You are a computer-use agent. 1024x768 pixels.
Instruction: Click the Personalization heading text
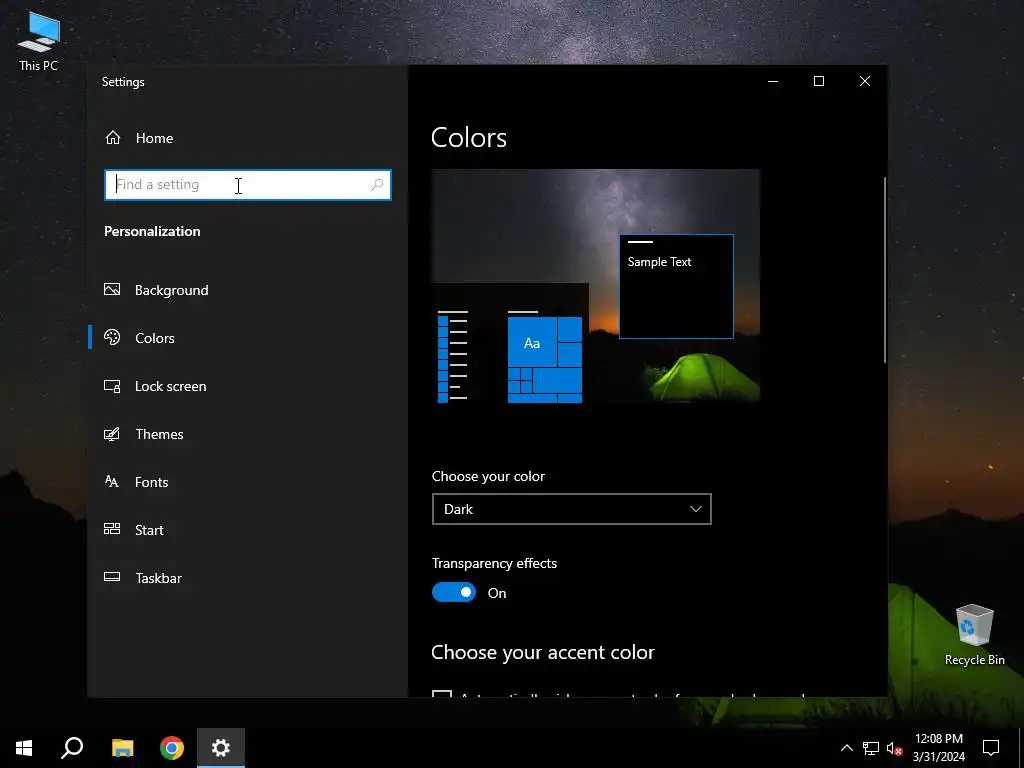tap(152, 231)
